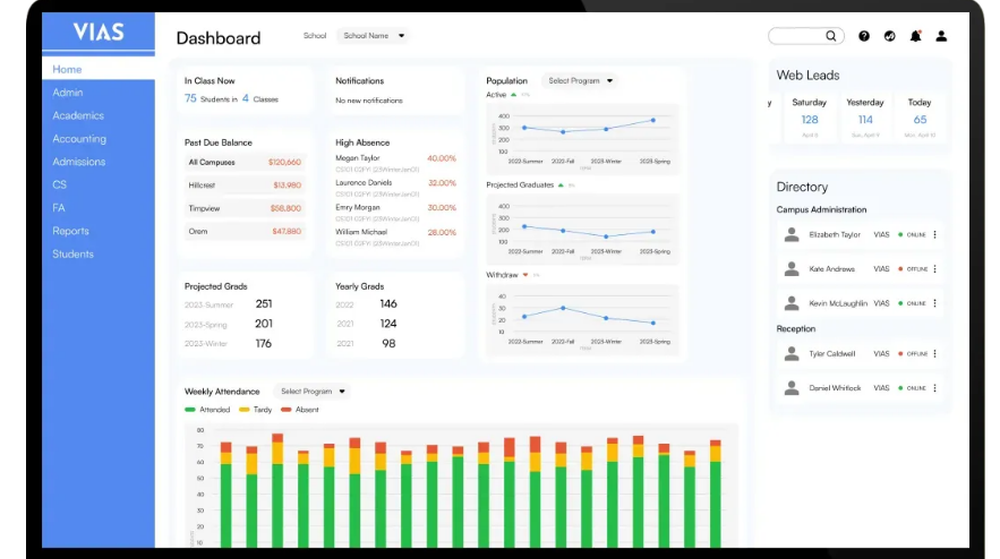Click the No new notifications message
The height and width of the screenshot is (559, 1000).
click(x=369, y=101)
